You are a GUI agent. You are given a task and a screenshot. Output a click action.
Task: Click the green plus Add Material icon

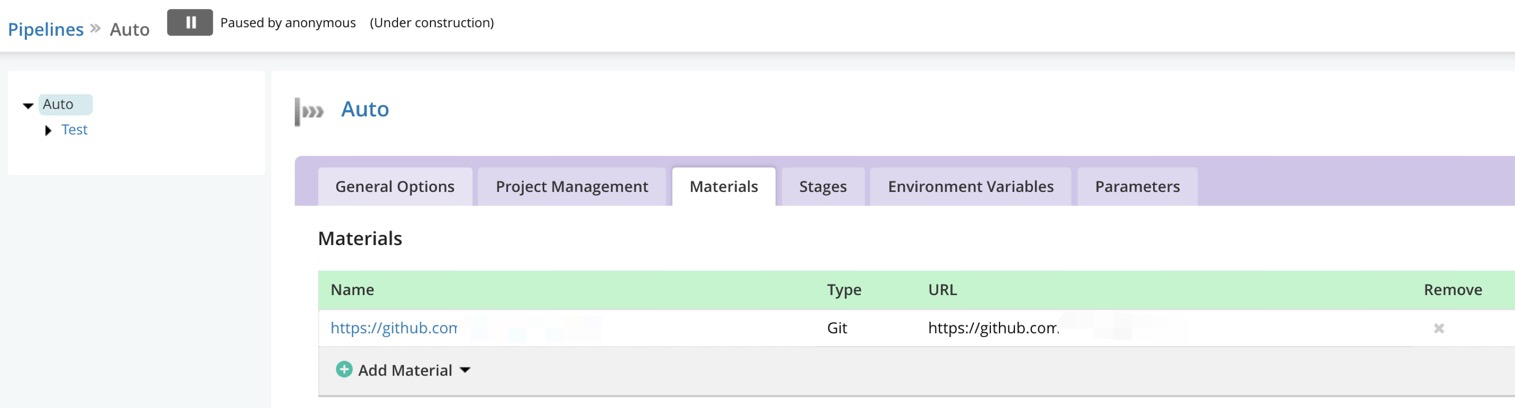click(x=344, y=370)
